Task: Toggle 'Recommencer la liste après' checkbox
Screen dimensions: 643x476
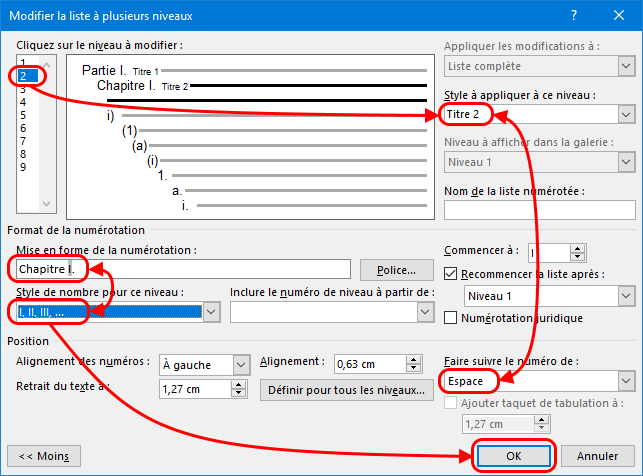Action: (450, 274)
